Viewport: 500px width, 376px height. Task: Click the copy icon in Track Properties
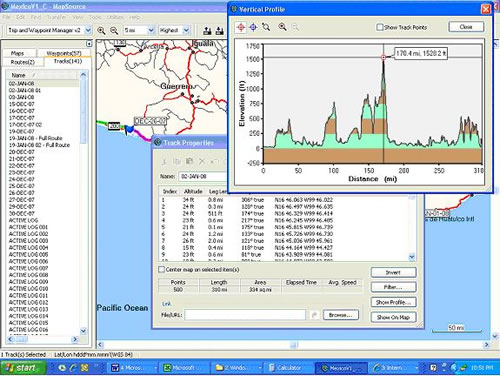(176, 162)
